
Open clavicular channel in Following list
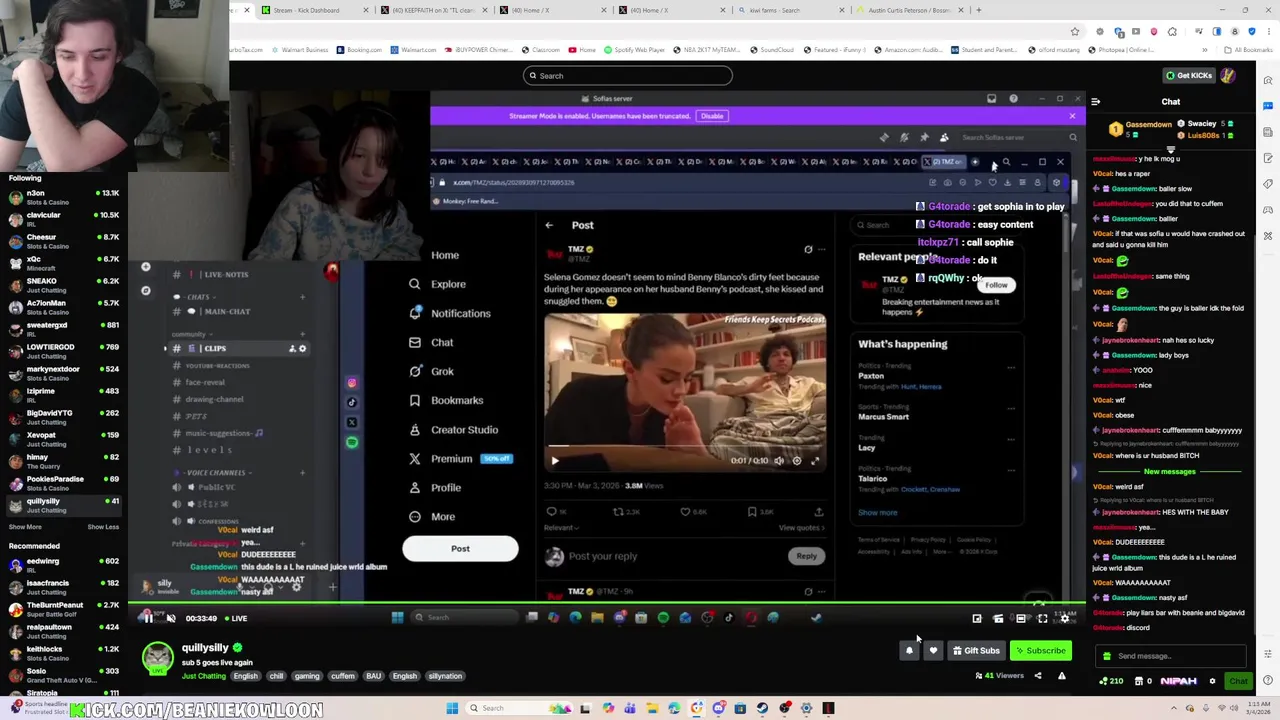tap(64, 219)
